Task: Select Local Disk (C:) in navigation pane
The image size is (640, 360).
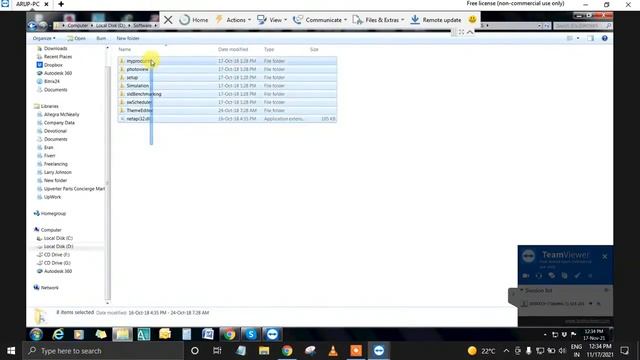Action: [x=58, y=238]
